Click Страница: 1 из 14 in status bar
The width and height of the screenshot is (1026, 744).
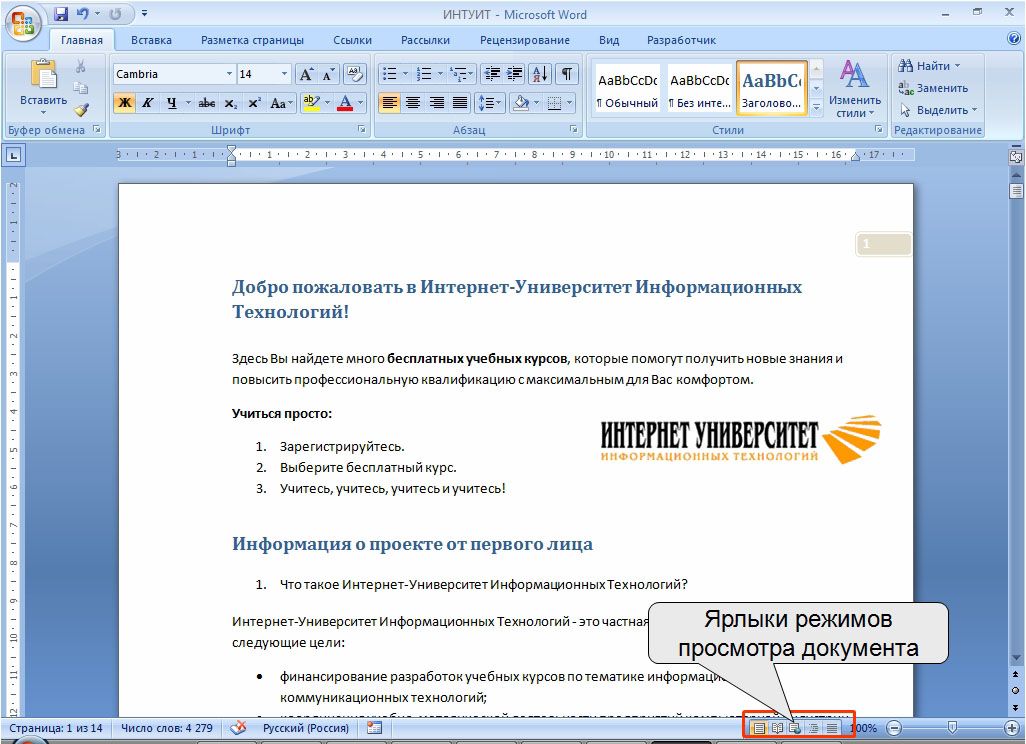click(x=56, y=728)
